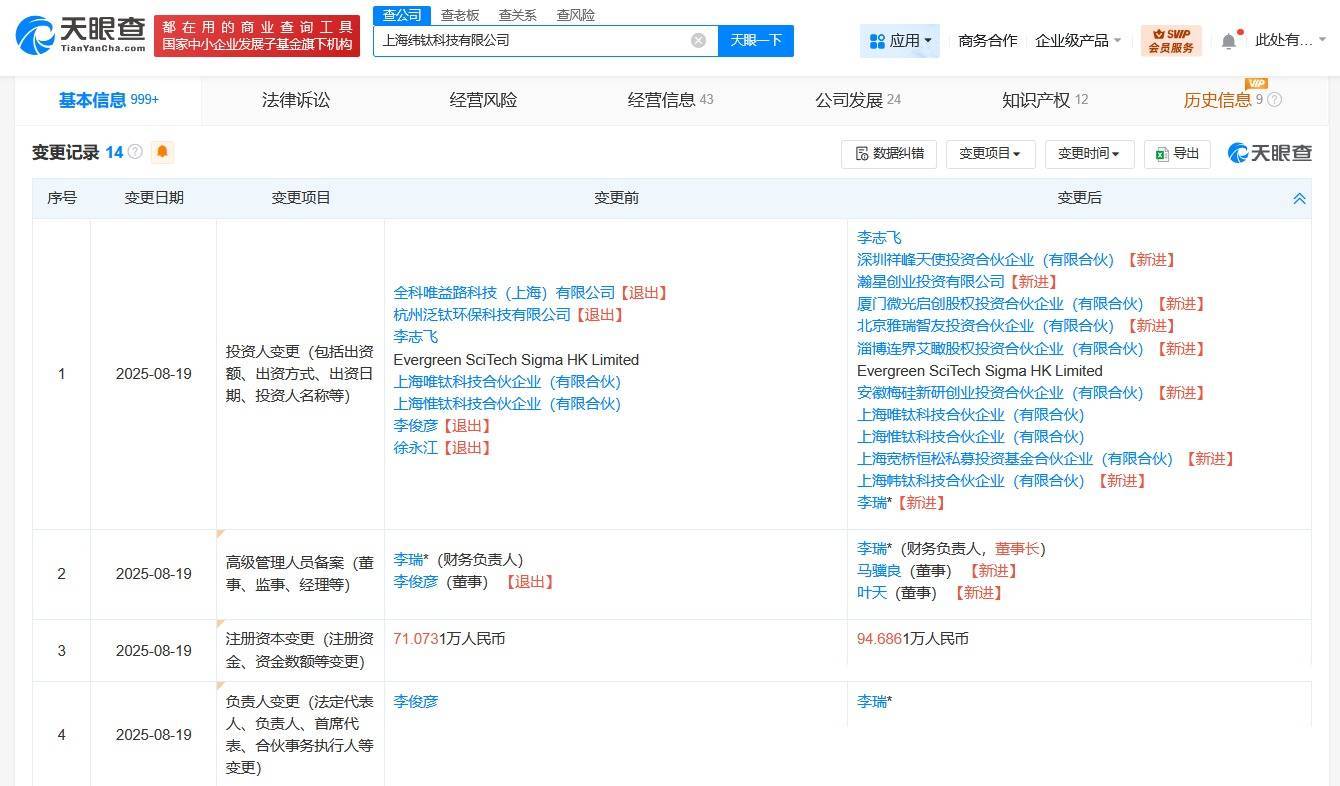Click the orange change-record alert bell
This screenshot has width=1340, height=786.
[x=162, y=152]
